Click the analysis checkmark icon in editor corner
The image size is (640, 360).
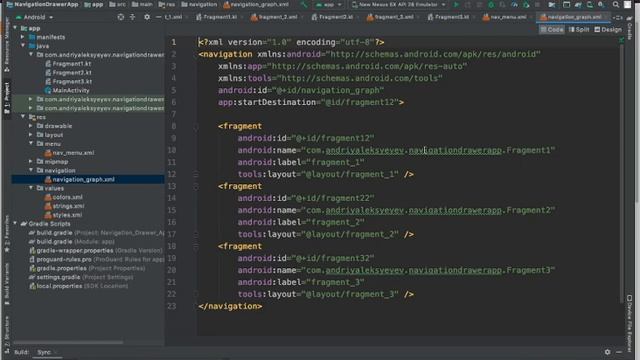(622, 40)
